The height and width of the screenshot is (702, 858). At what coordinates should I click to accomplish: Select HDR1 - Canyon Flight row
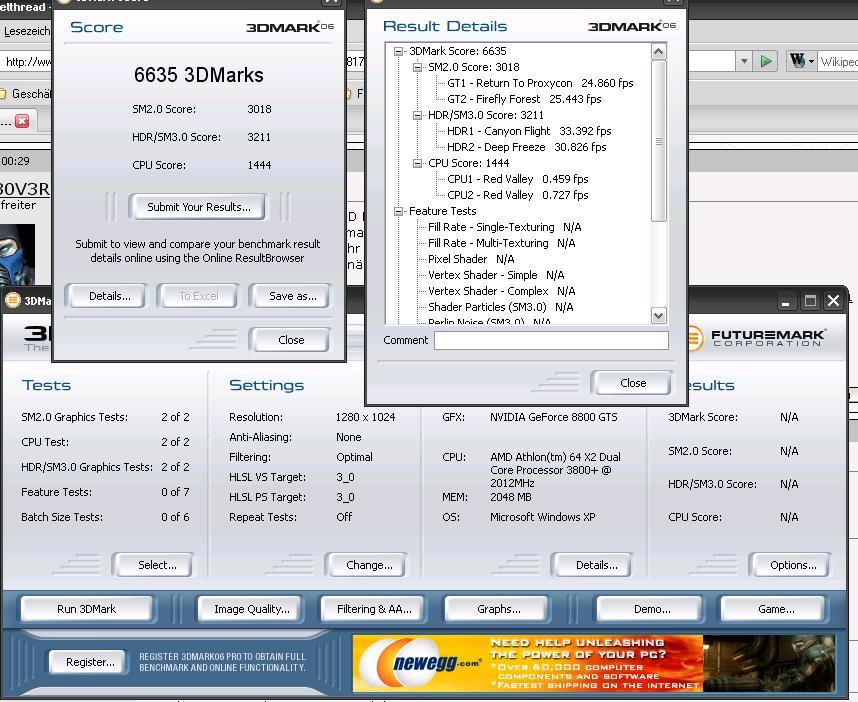(x=529, y=131)
